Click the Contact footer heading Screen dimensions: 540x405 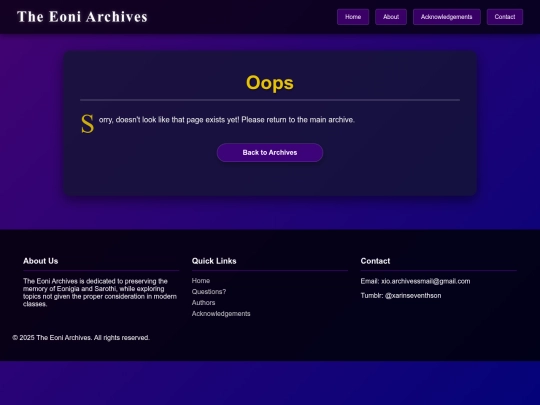click(x=375, y=261)
